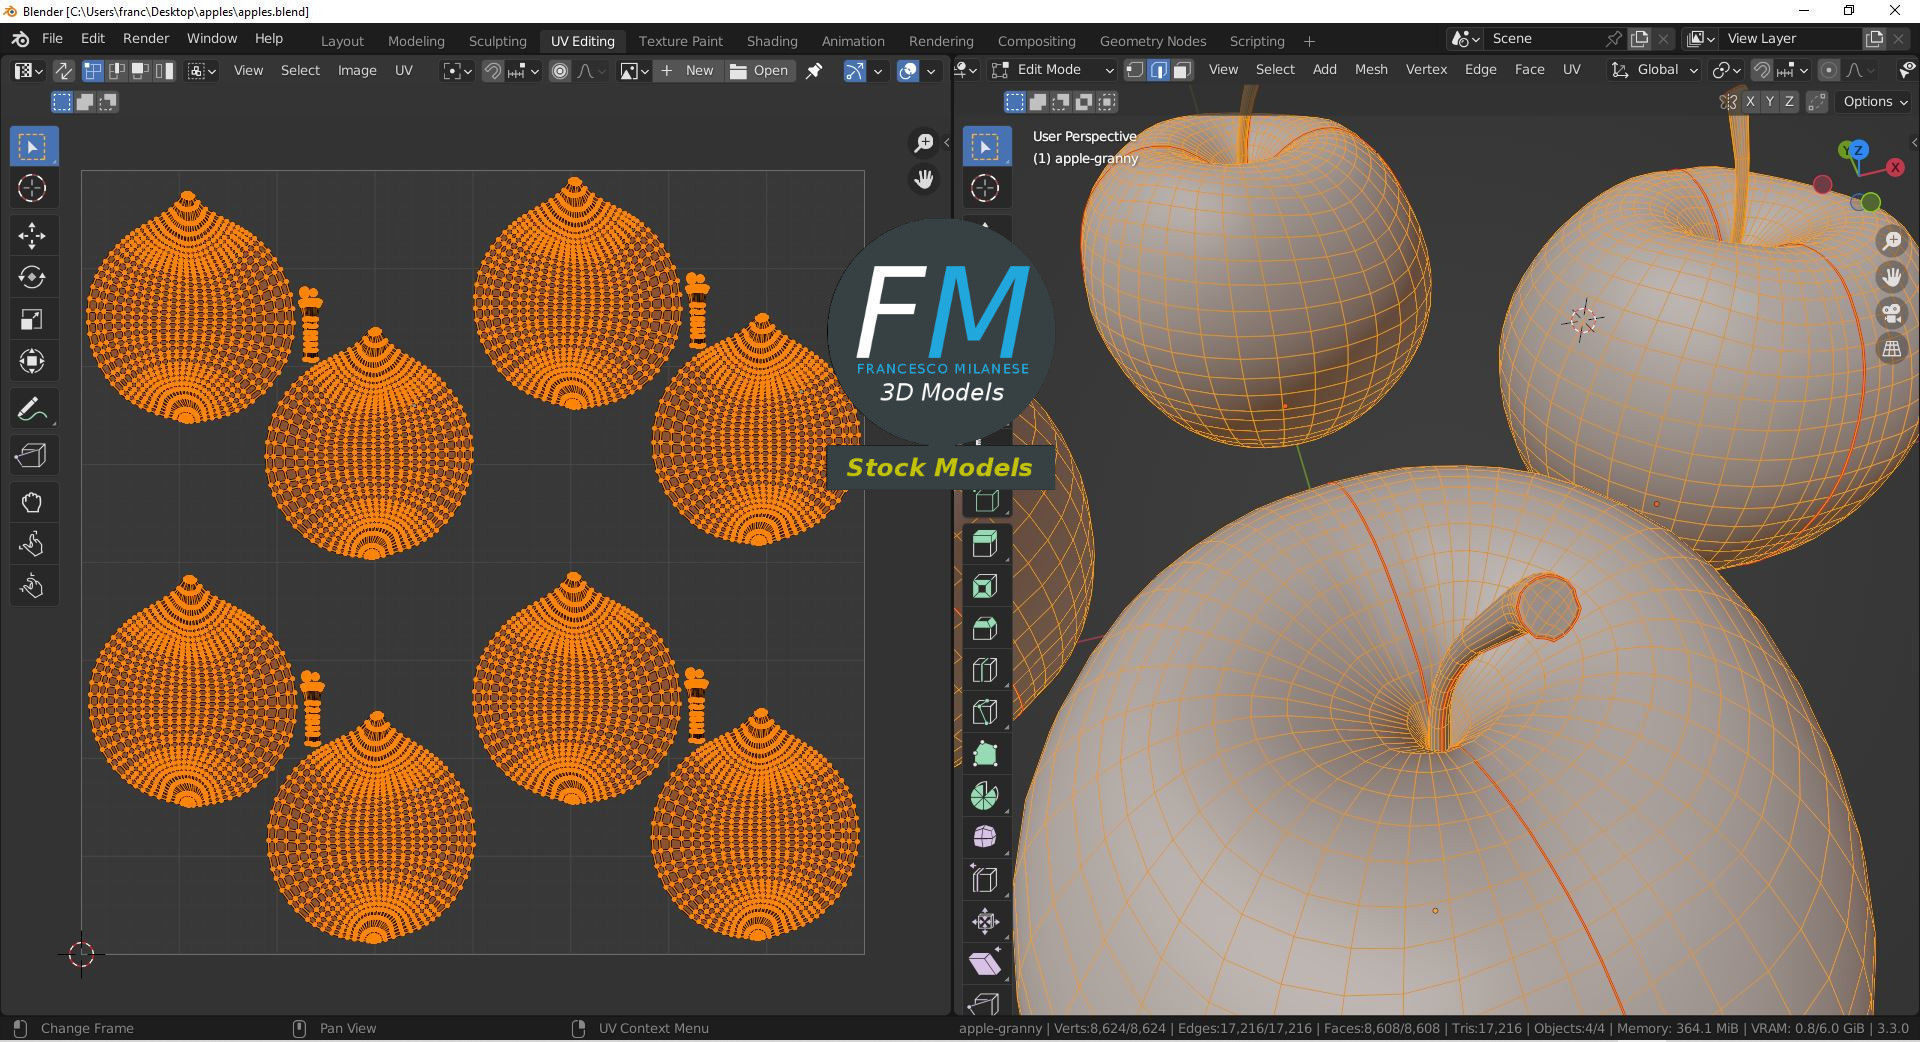Choose the Rotate tool in UV editor
1920x1042 pixels.
point(33,277)
